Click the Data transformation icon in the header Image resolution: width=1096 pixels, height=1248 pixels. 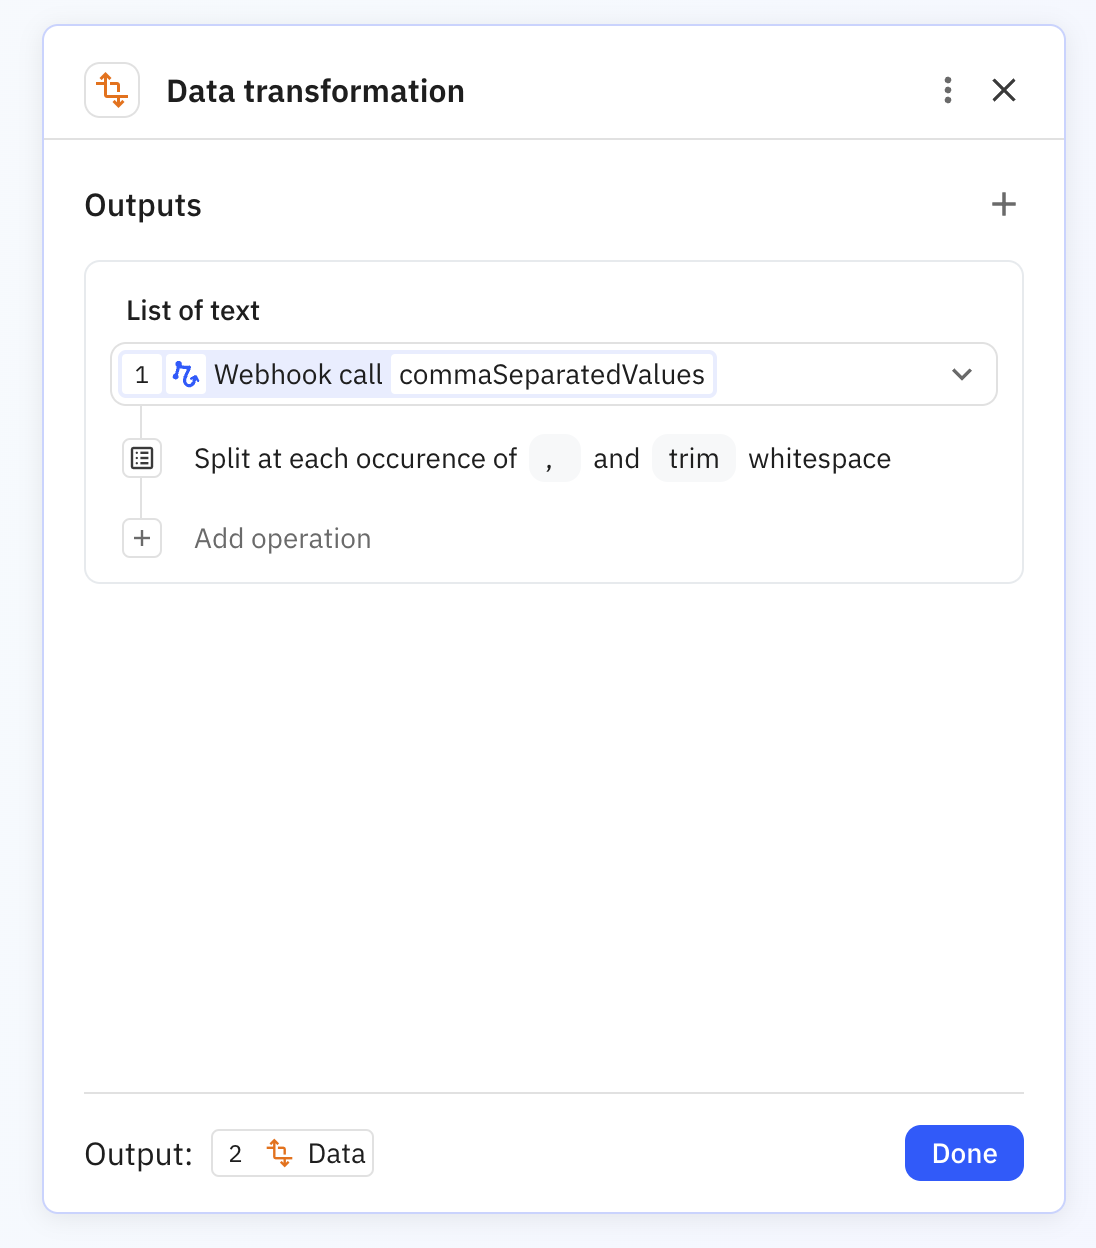point(112,90)
